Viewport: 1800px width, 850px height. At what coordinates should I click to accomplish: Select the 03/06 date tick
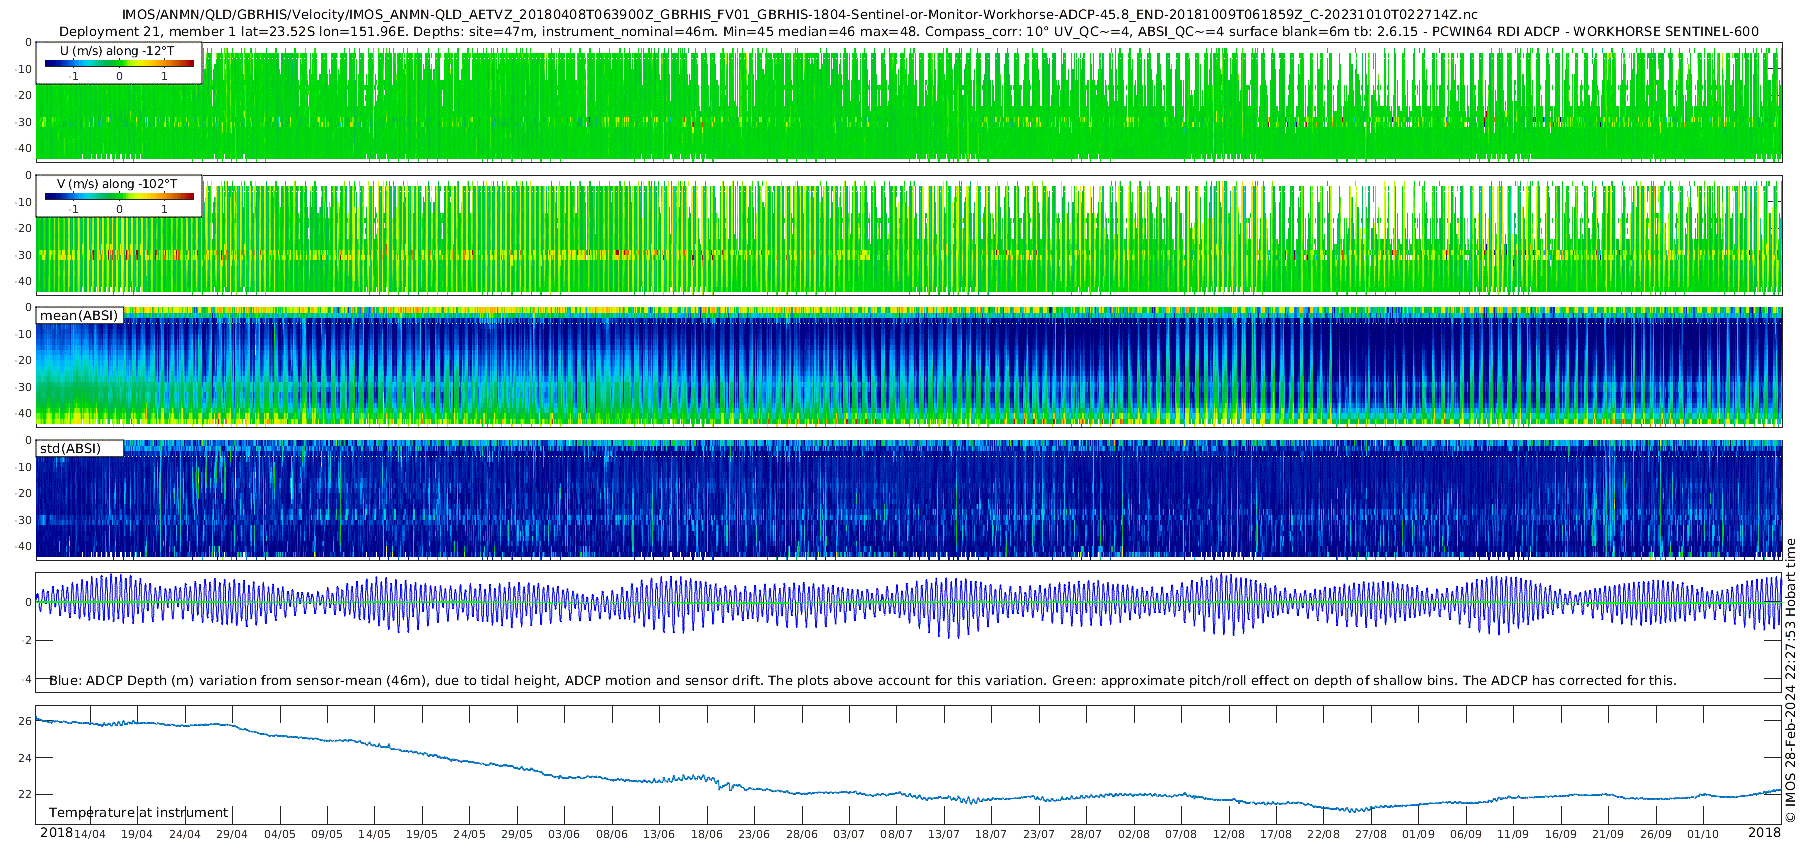[564, 834]
